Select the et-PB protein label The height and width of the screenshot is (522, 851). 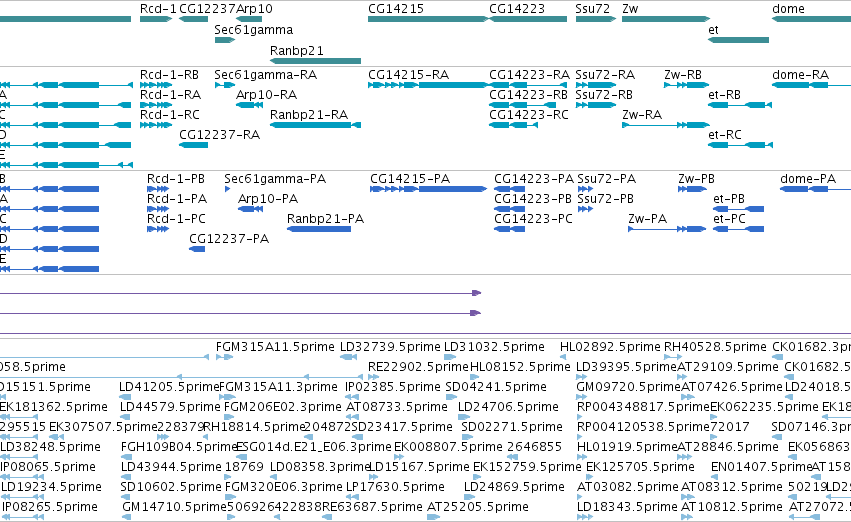[729, 199]
